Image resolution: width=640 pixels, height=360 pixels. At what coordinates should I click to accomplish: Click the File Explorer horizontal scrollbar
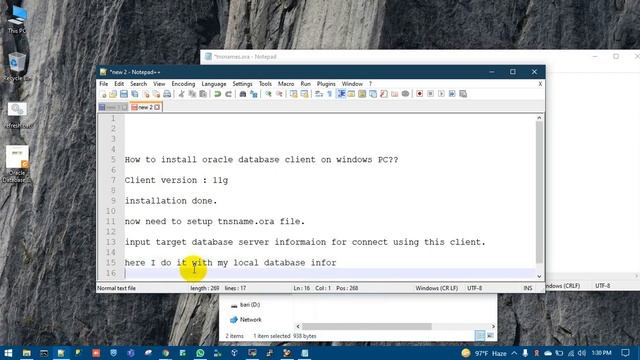(367, 327)
